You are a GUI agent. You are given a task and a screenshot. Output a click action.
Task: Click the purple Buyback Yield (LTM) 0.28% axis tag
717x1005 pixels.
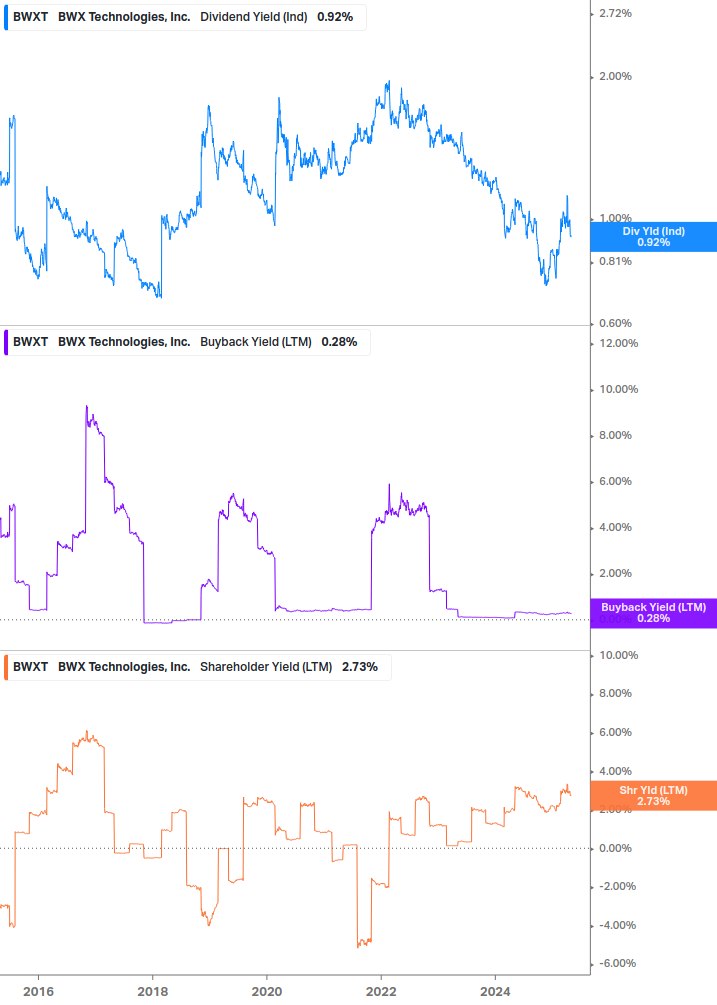[x=654, y=613]
